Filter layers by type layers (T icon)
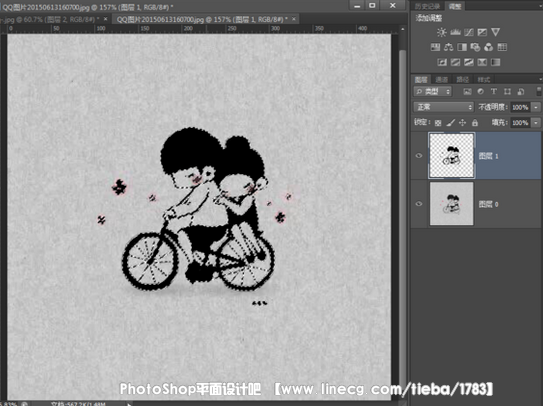The image size is (543, 406). 494,91
